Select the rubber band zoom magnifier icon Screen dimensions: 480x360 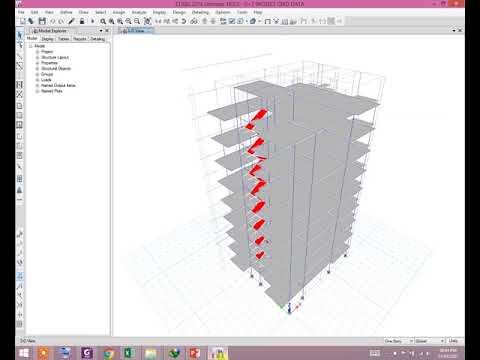[103, 21]
